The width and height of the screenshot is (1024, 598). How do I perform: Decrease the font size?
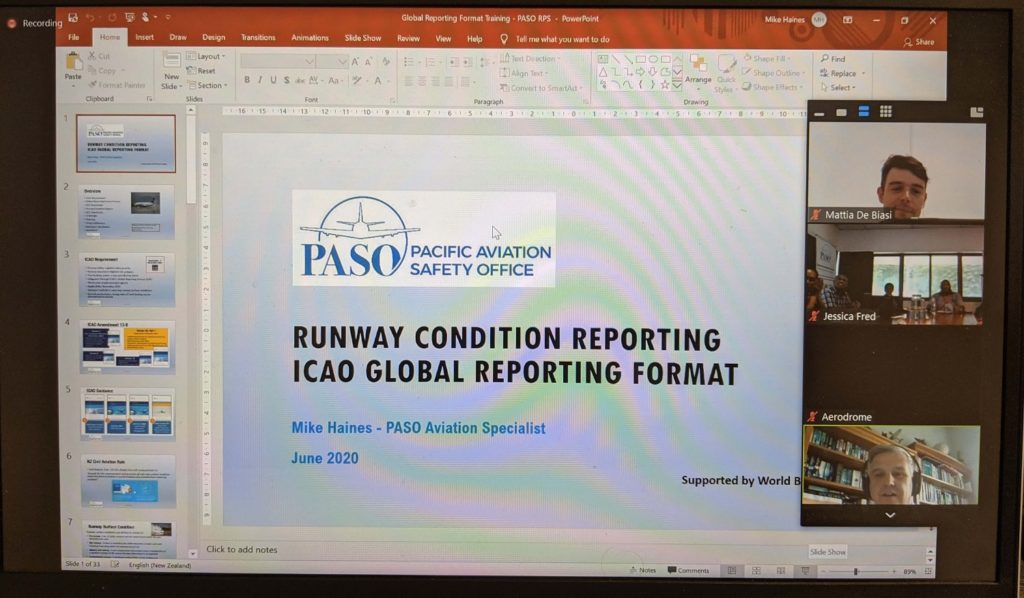click(368, 61)
